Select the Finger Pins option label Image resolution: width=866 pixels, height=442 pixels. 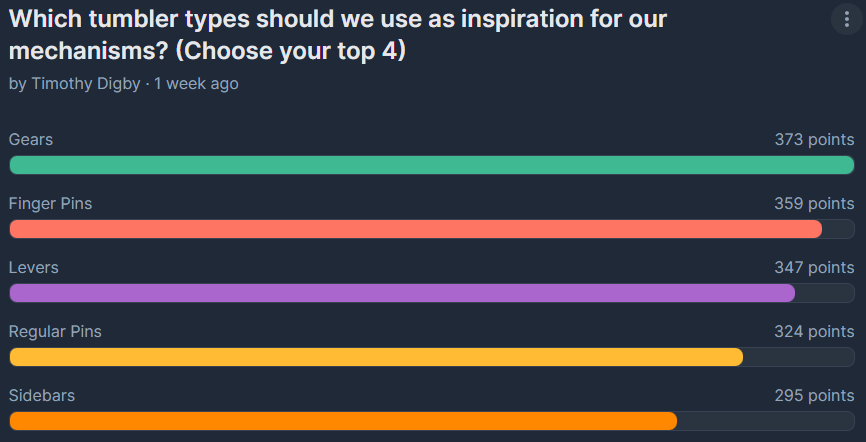[x=50, y=203]
